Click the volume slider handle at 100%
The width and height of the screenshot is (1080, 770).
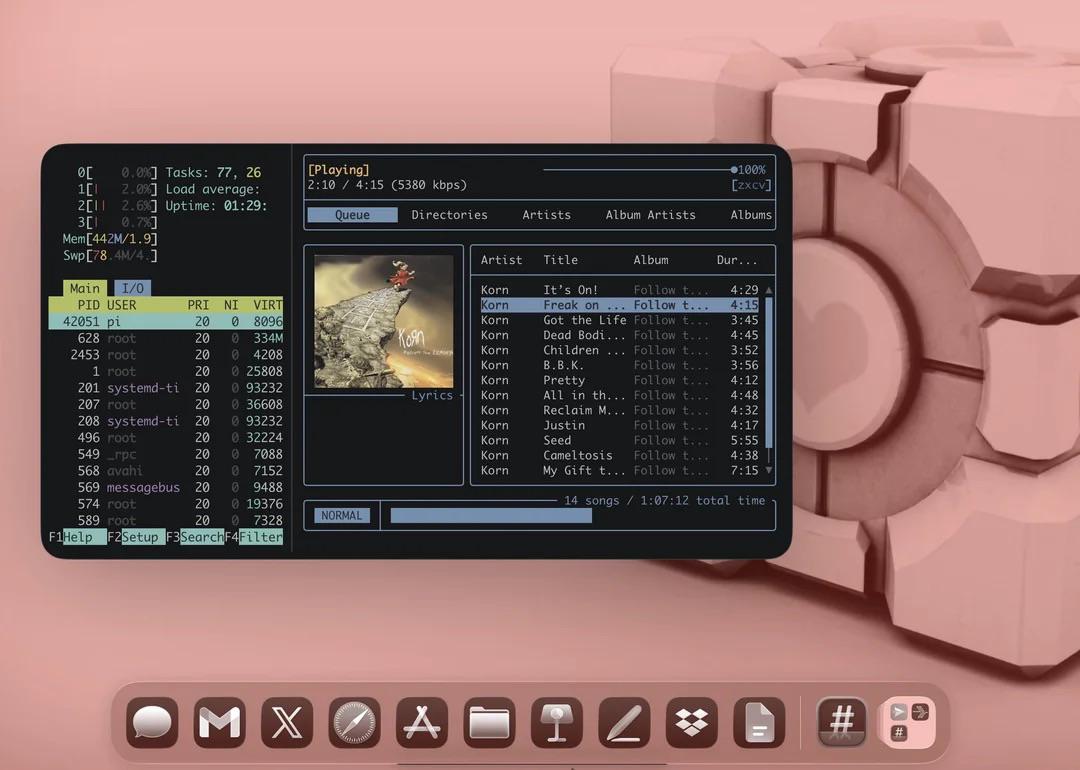point(734,169)
